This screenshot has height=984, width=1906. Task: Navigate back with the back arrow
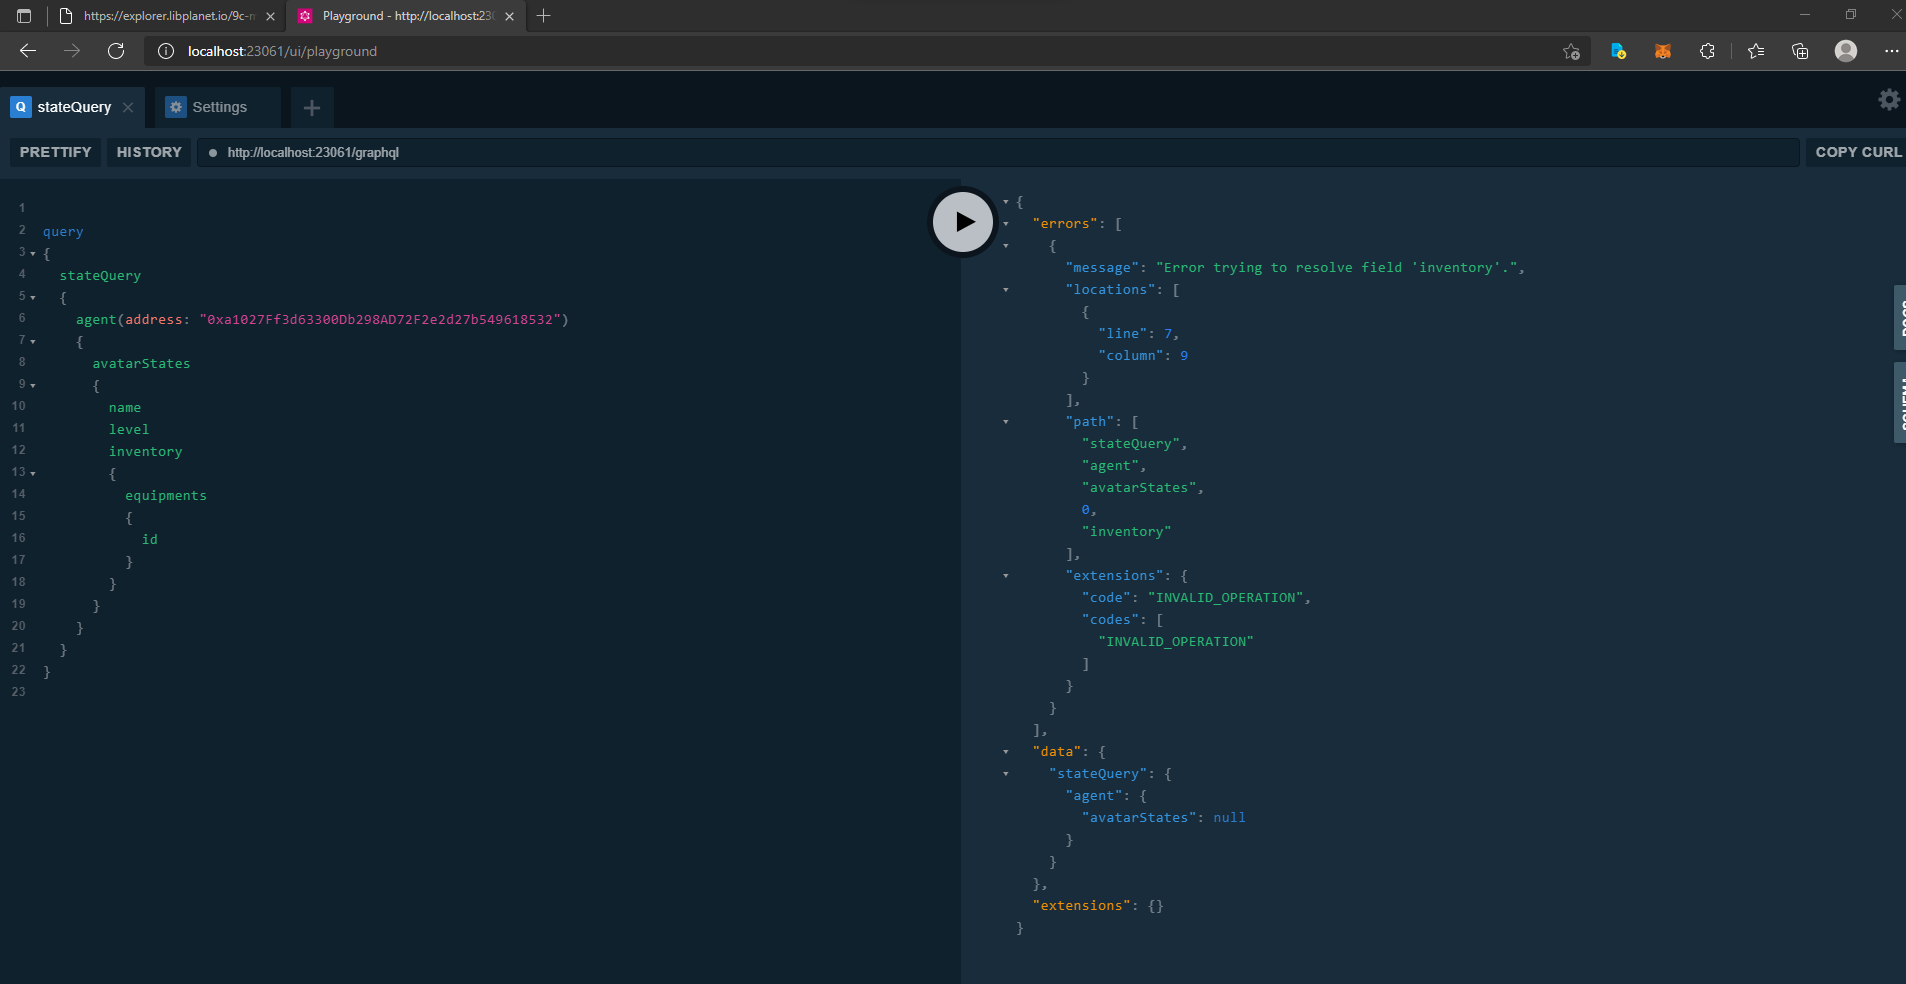pyautogui.click(x=29, y=51)
